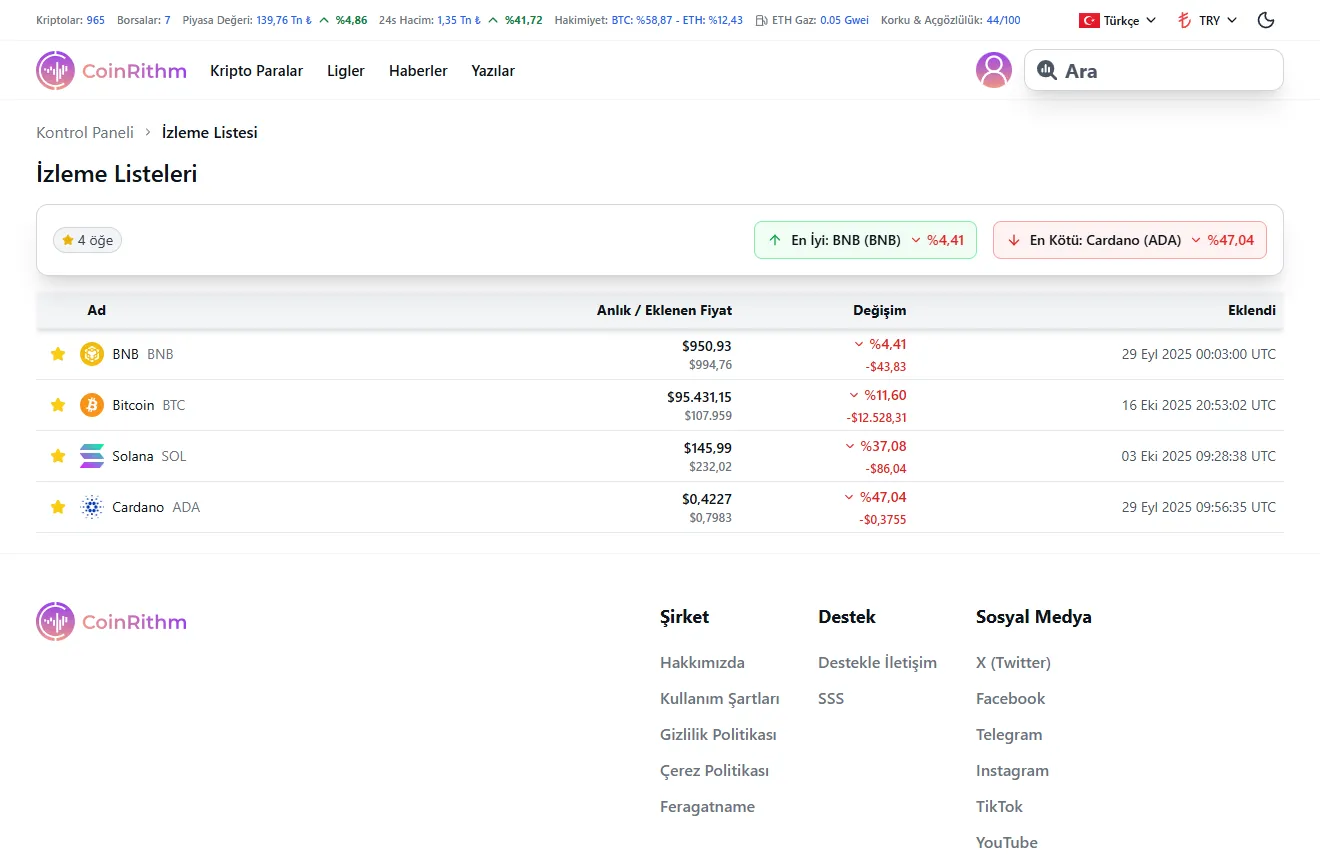Screen dimensions: 1320x866
Task: Toggle dark mode moon icon
Action: (x=1266, y=20)
